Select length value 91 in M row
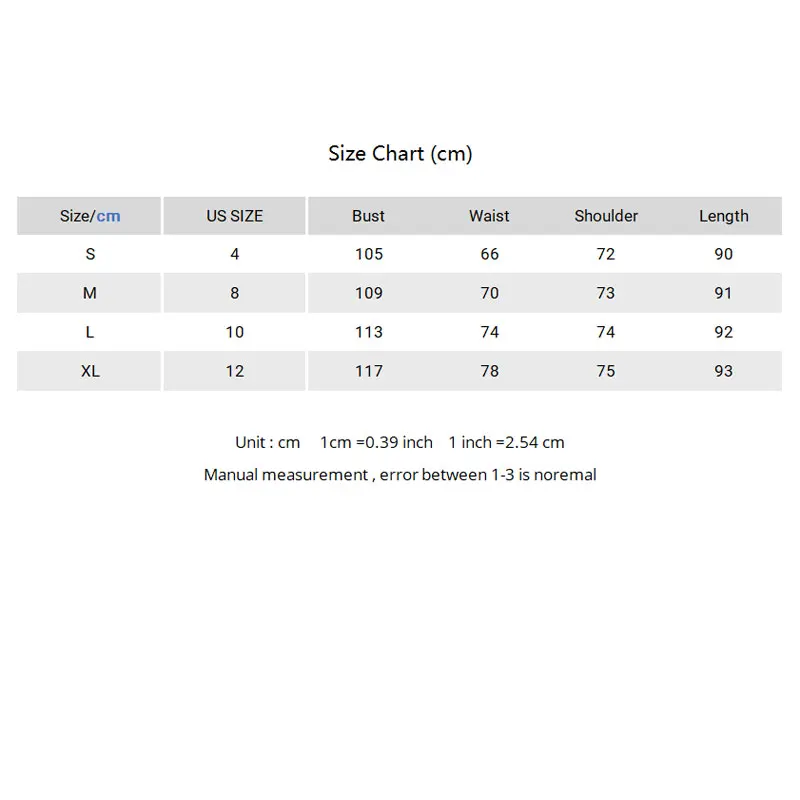The height and width of the screenshot is (800, 800). [724, 293]
